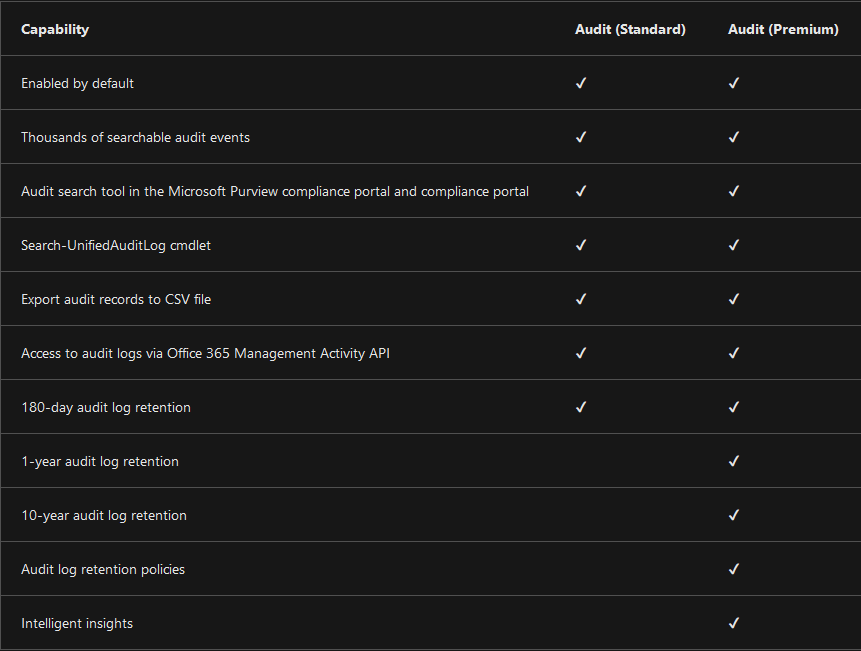861x651 pixels.
Task: Click the Audit log retention policies text
Action: 103,569
